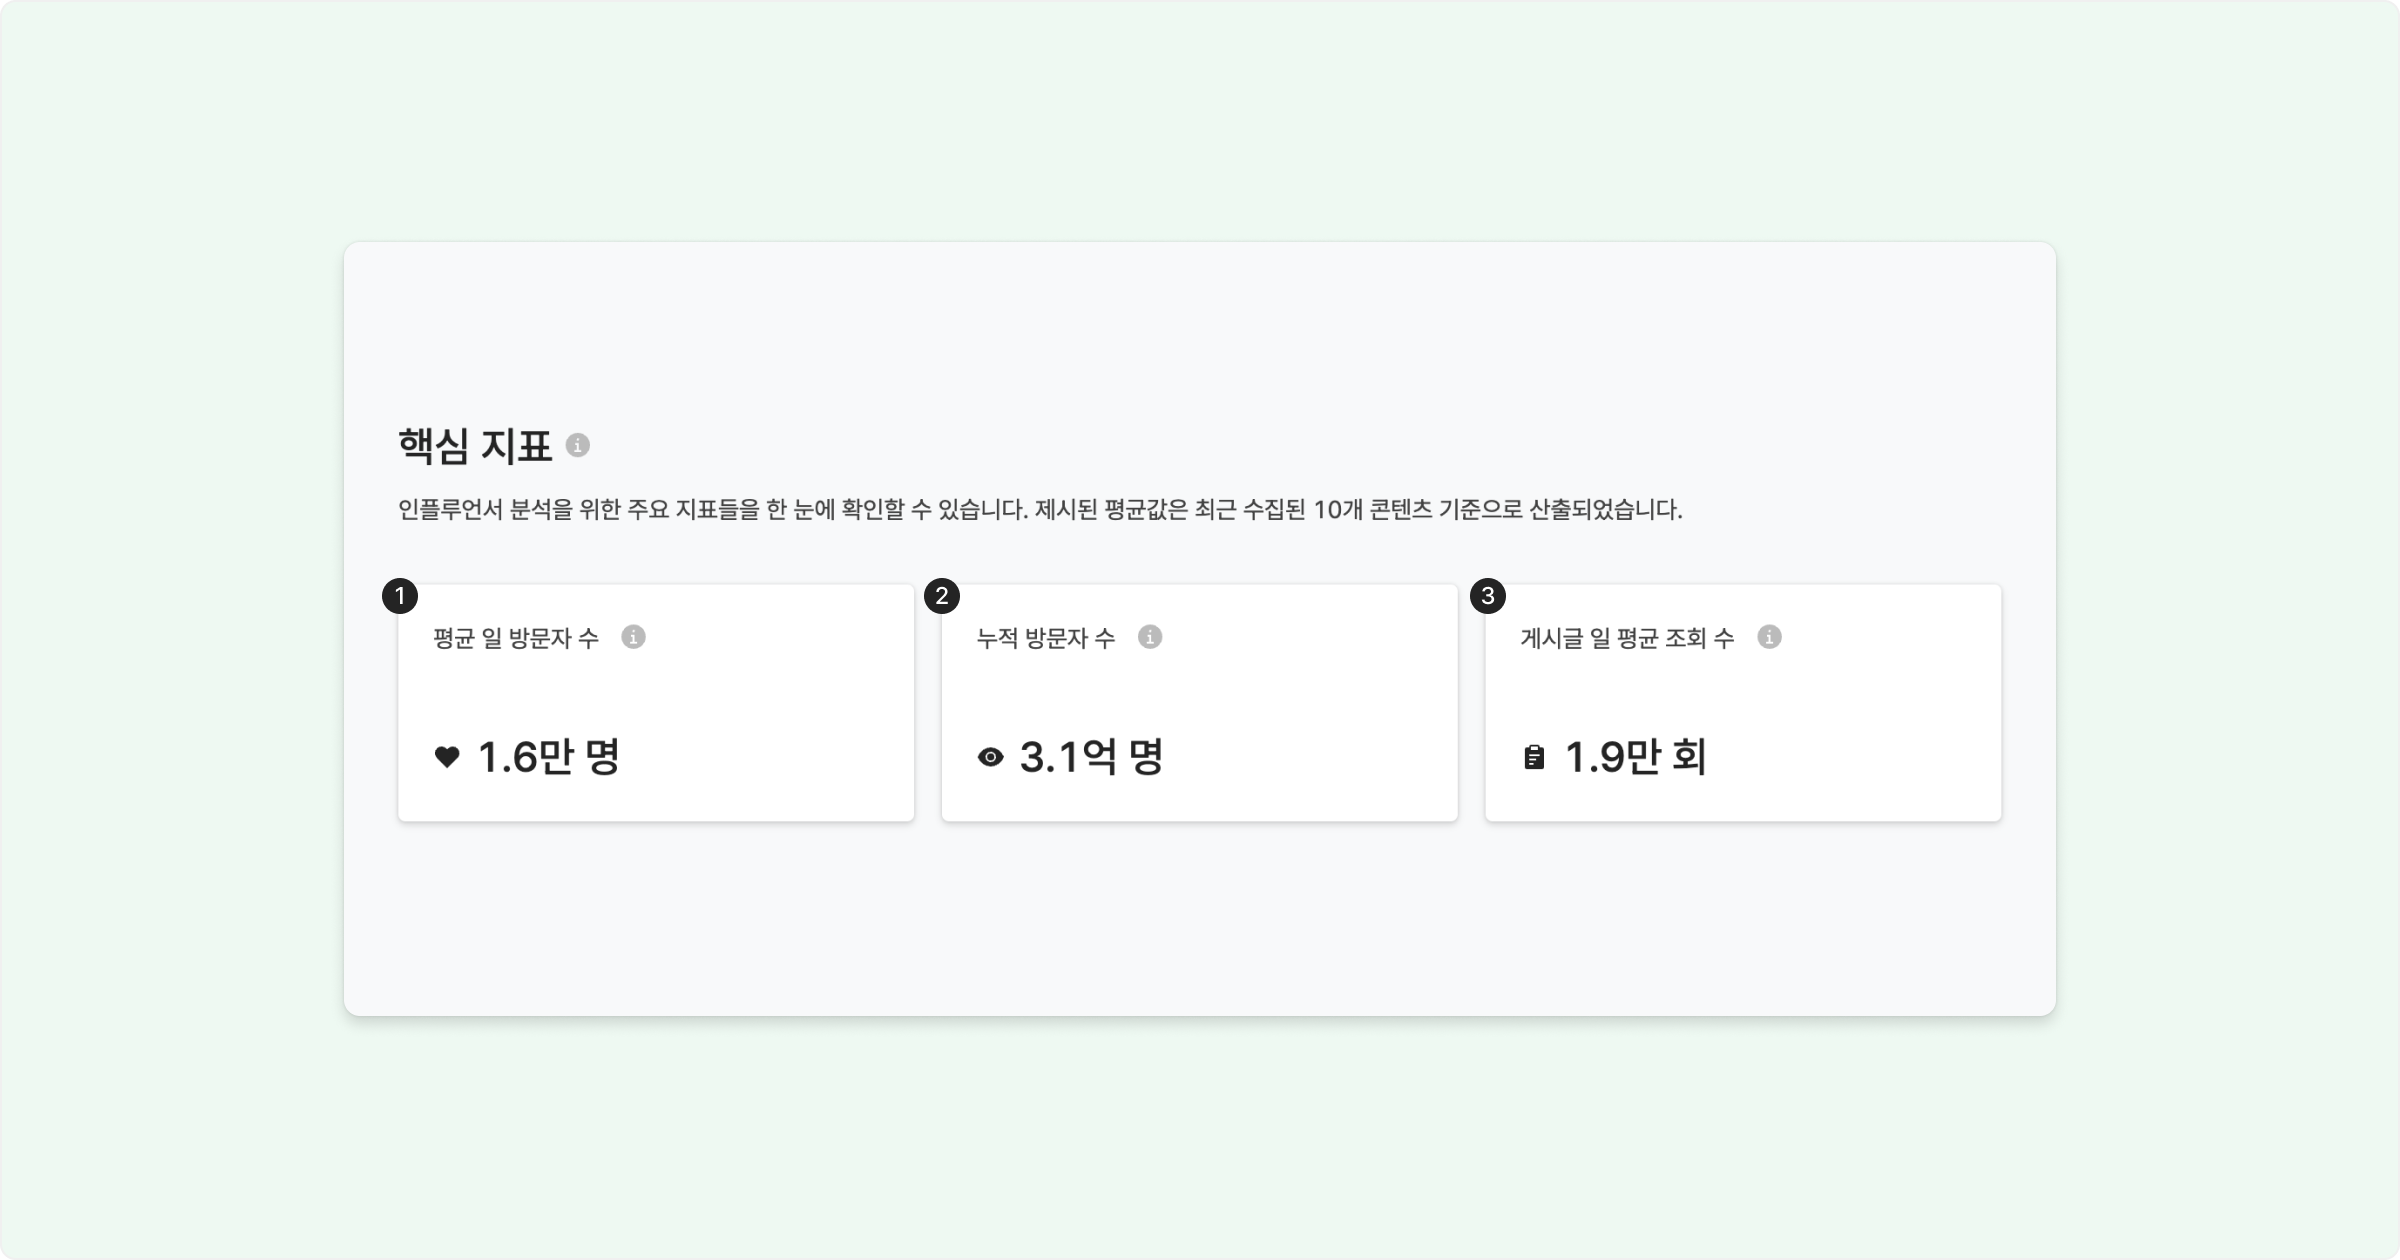Click the number 1 badge marker
Viewport: 2400px width, 1260px height.
coord(400,597)
